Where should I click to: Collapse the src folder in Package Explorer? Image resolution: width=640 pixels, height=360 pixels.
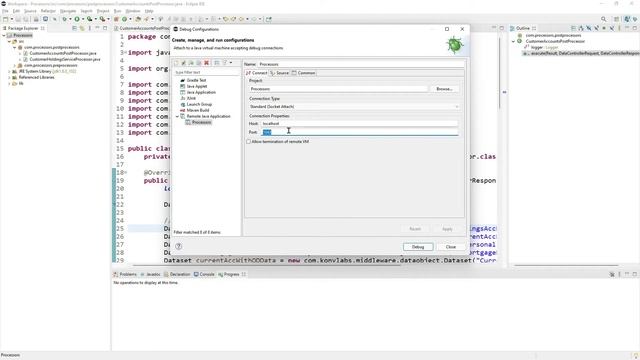(9, 42)
